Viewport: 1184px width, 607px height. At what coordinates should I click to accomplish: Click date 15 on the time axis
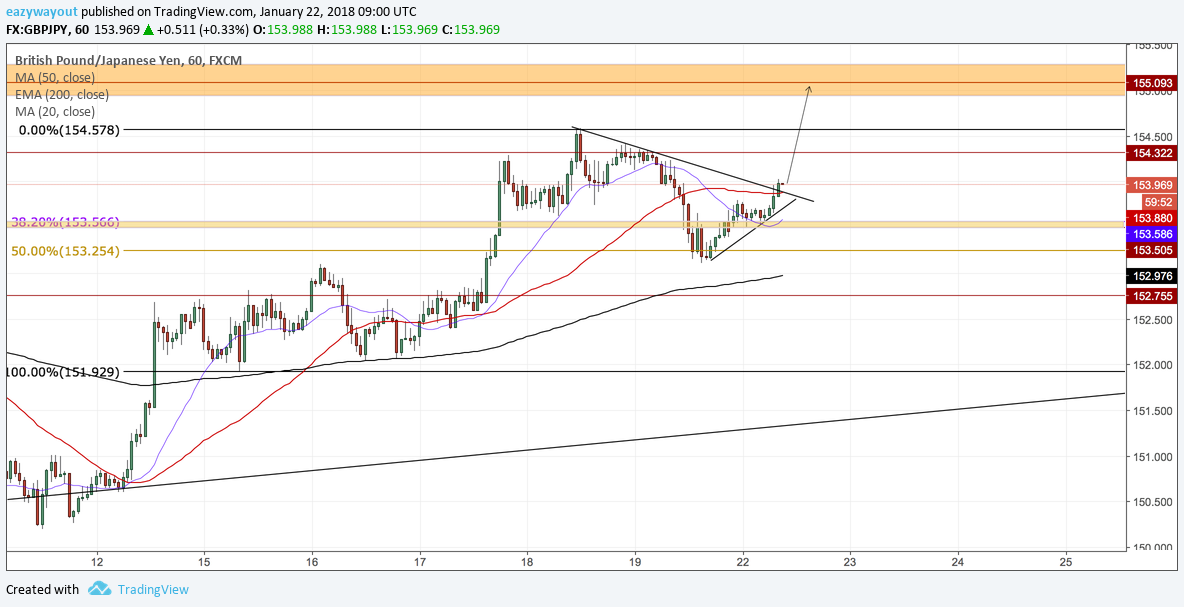[205, 562]
